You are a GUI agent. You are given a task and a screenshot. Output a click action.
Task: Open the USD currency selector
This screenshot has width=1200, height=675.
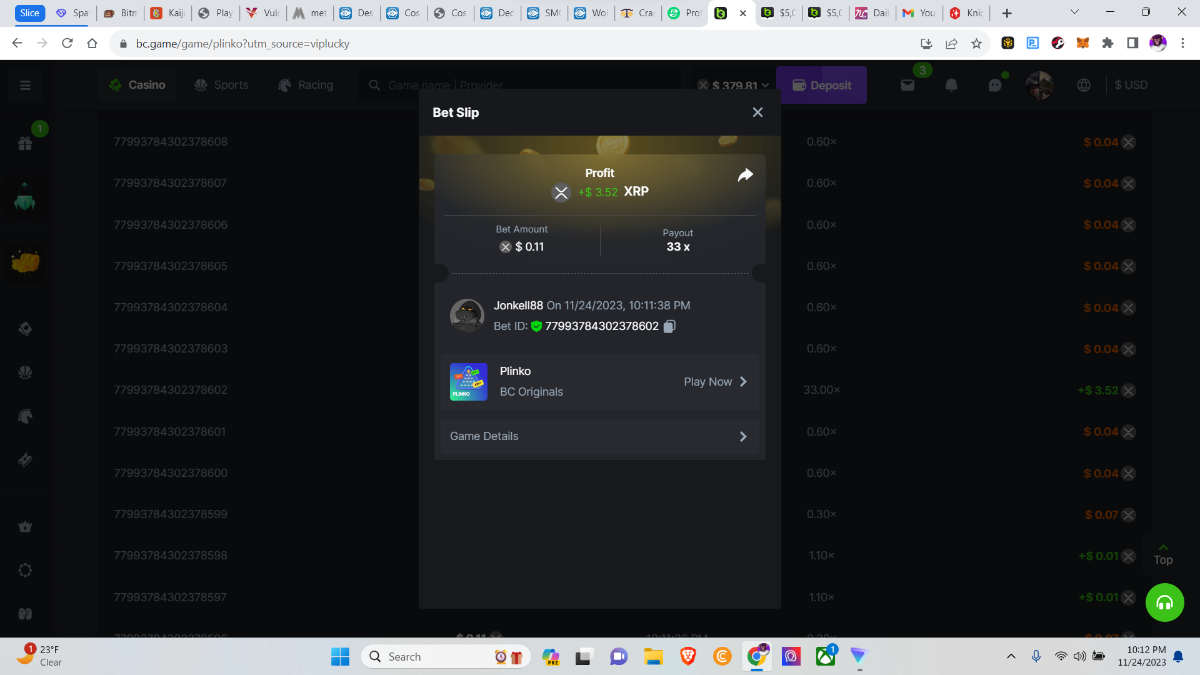(x=1131, y=85)
